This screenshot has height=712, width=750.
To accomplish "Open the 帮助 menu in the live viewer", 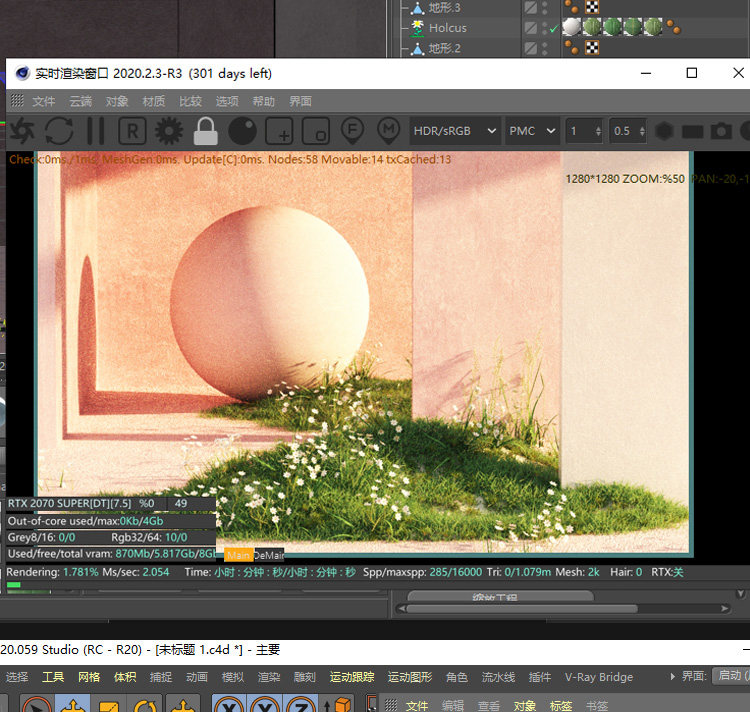I will (x=264, y=101).
